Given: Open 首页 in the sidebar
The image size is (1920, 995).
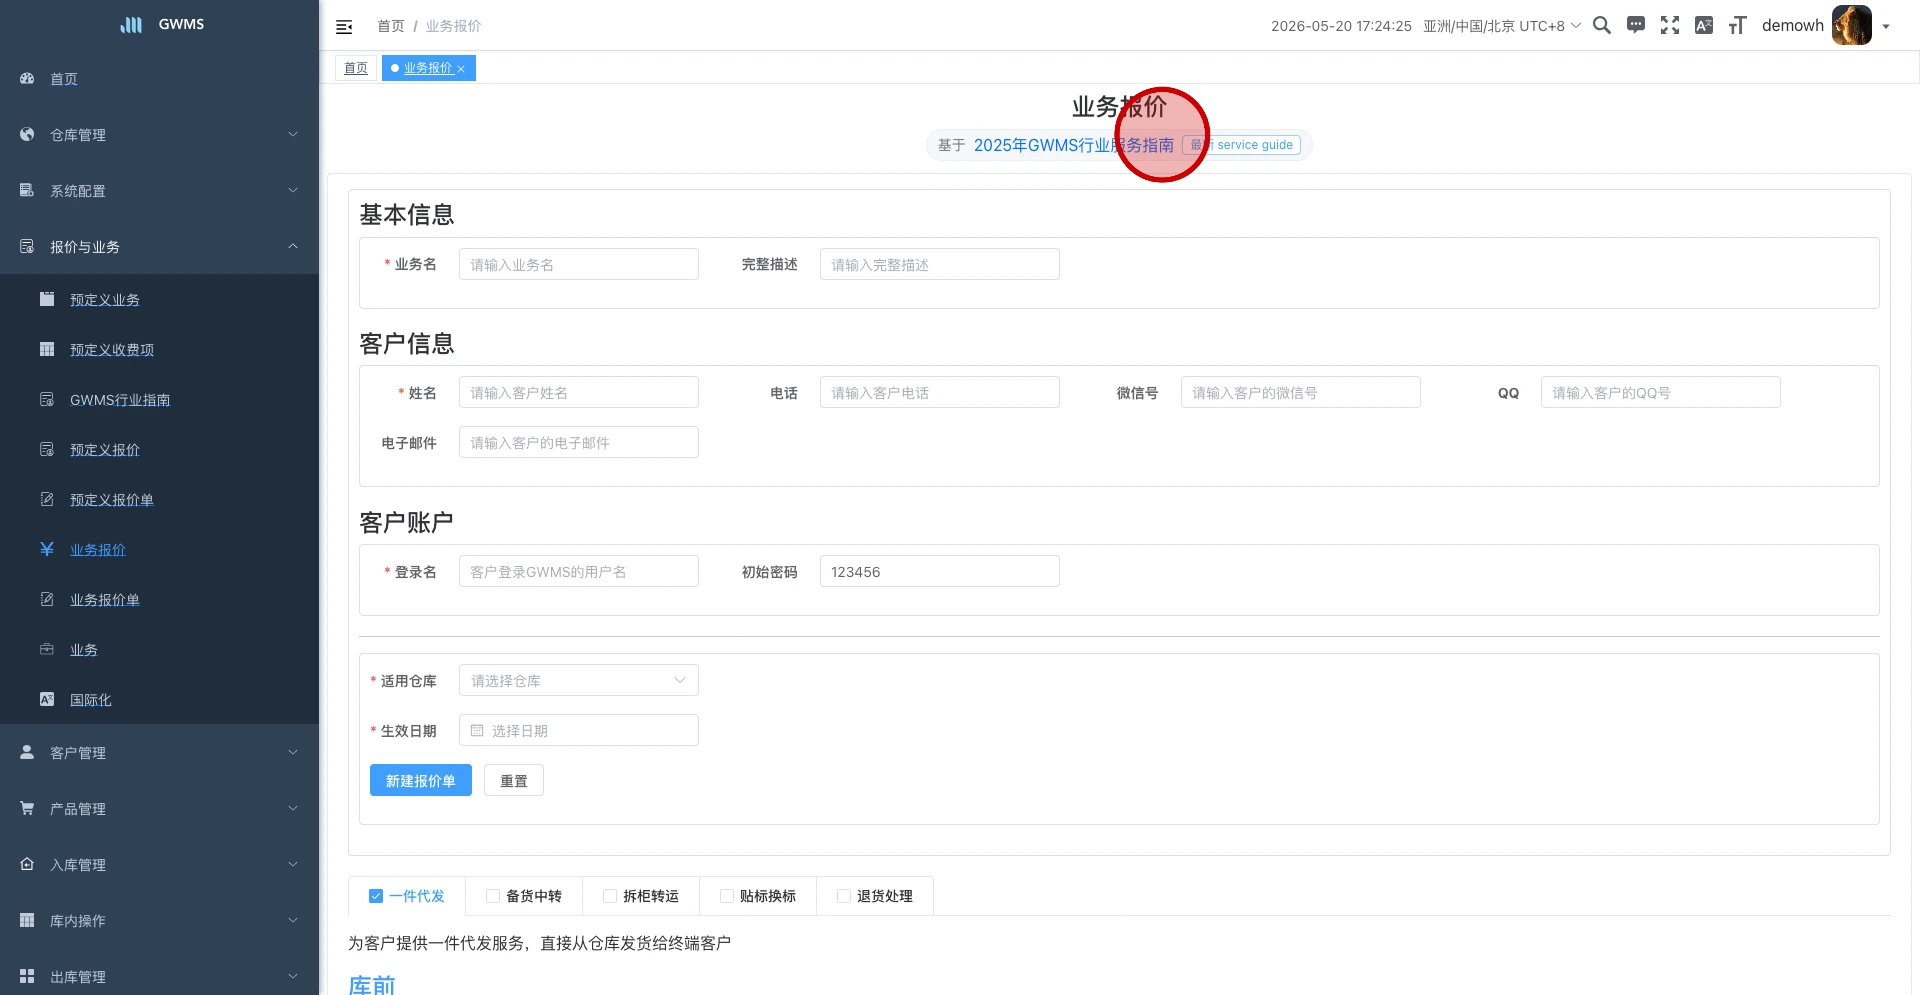Looking at the screenshot, I should [x=159, y=78].
